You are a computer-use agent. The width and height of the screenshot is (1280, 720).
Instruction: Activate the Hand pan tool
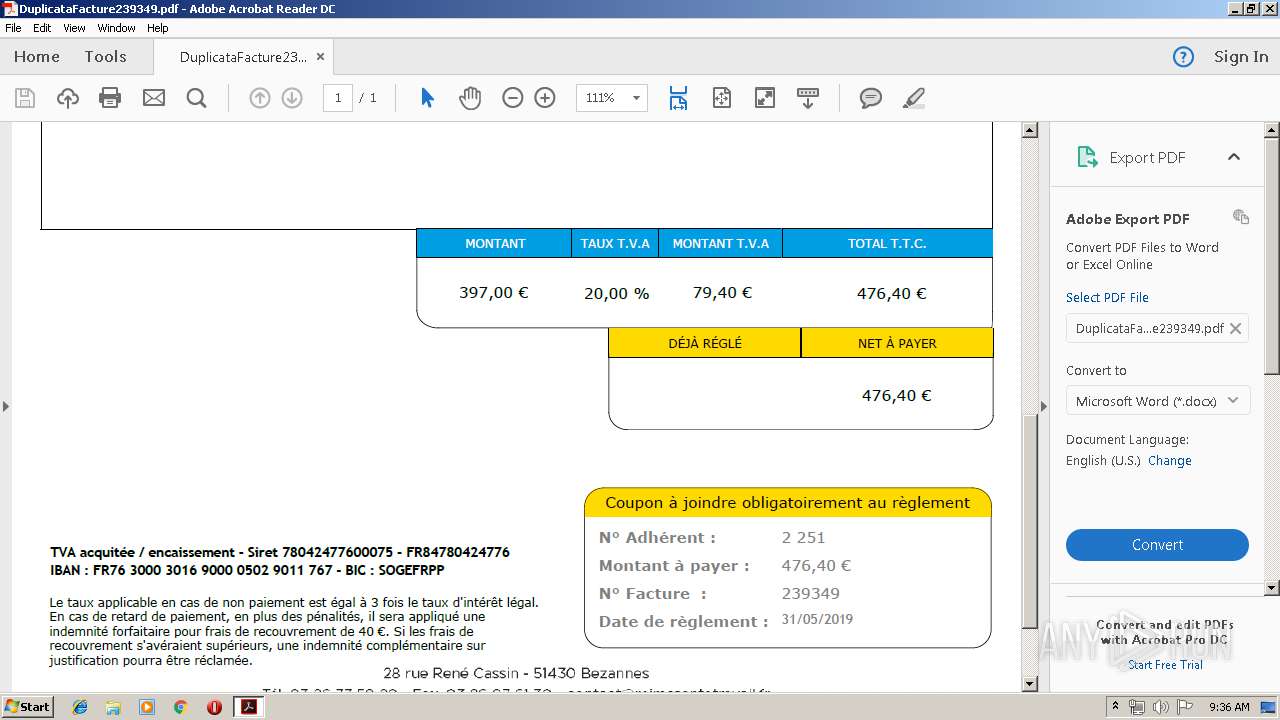point(470,98)
